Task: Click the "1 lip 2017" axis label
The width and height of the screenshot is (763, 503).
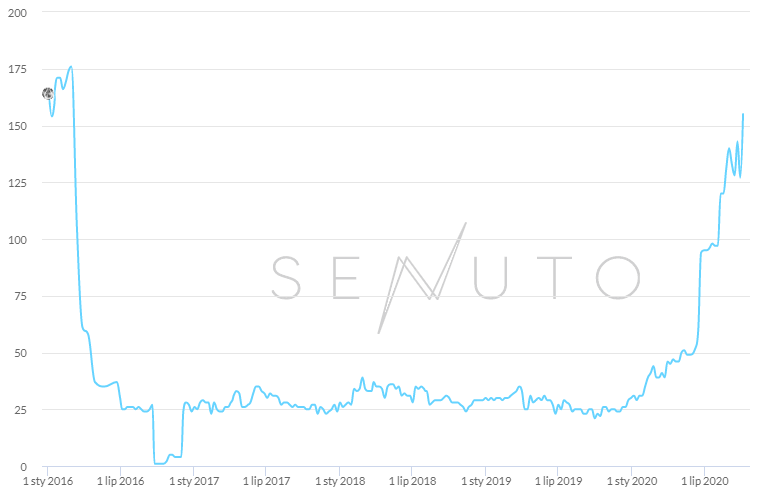Action: 266,481
